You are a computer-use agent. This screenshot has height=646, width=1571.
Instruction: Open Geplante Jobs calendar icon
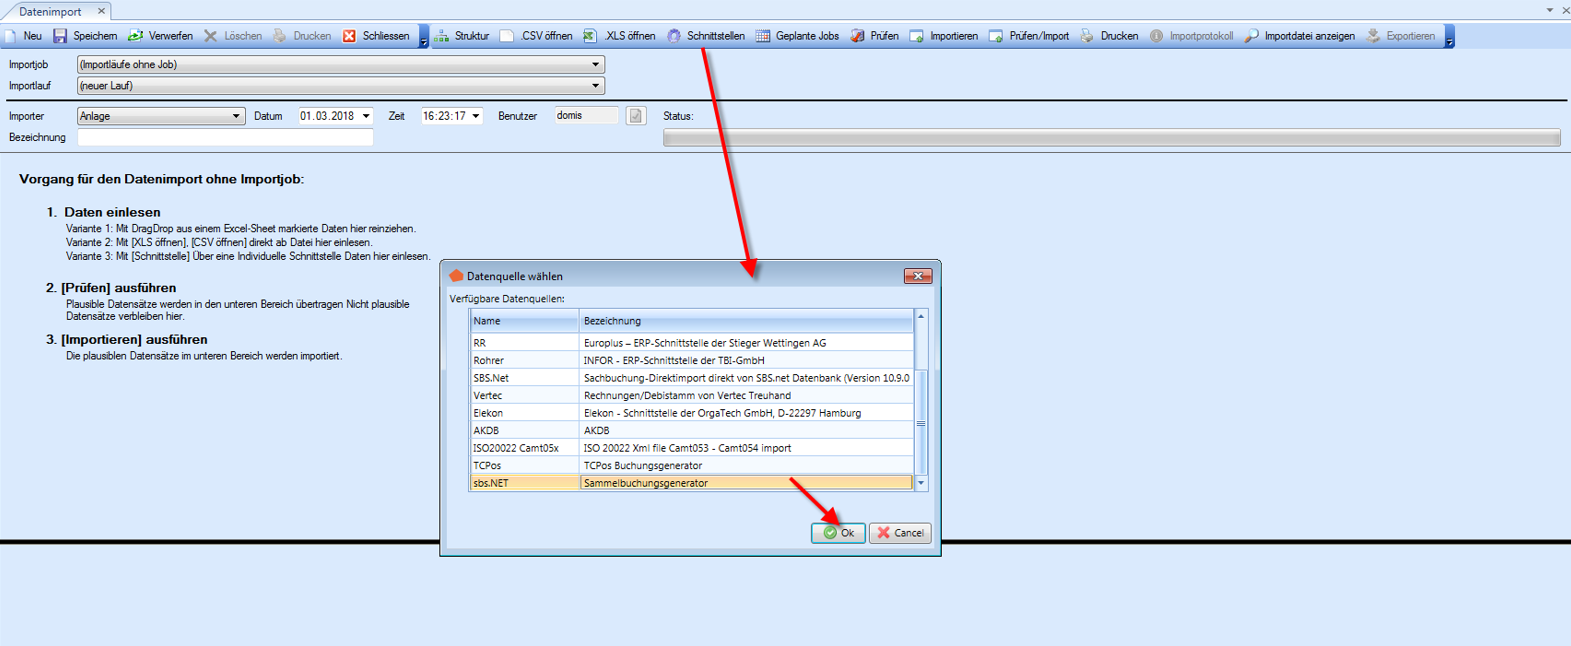763,36
